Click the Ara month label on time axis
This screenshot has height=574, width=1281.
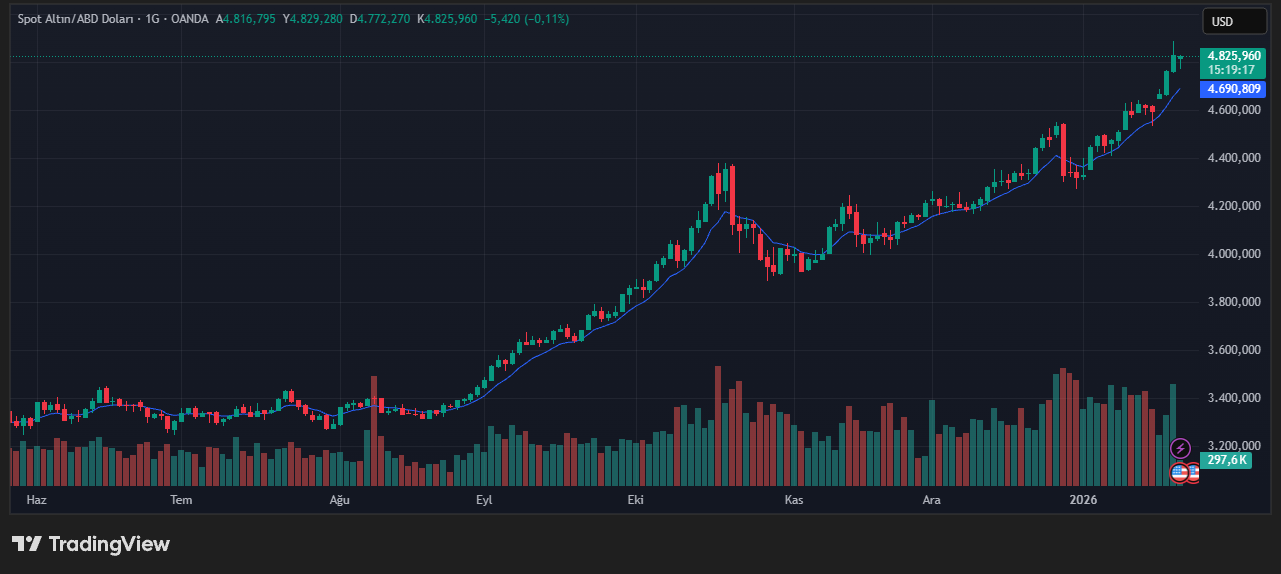[931, 499]
